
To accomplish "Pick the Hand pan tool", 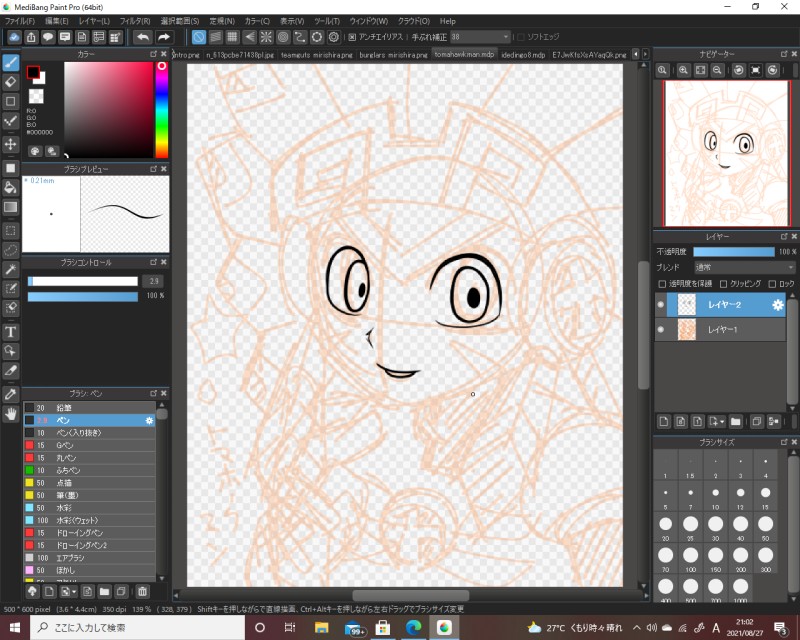I will 11,413.
